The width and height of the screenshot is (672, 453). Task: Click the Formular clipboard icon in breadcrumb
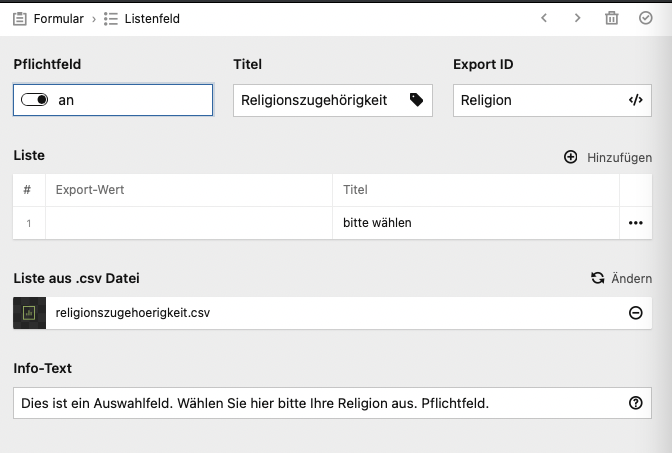[19, 18]
